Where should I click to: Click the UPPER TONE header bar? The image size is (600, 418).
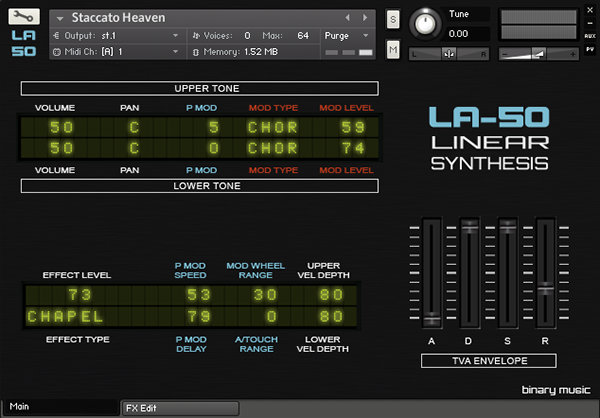200,88
